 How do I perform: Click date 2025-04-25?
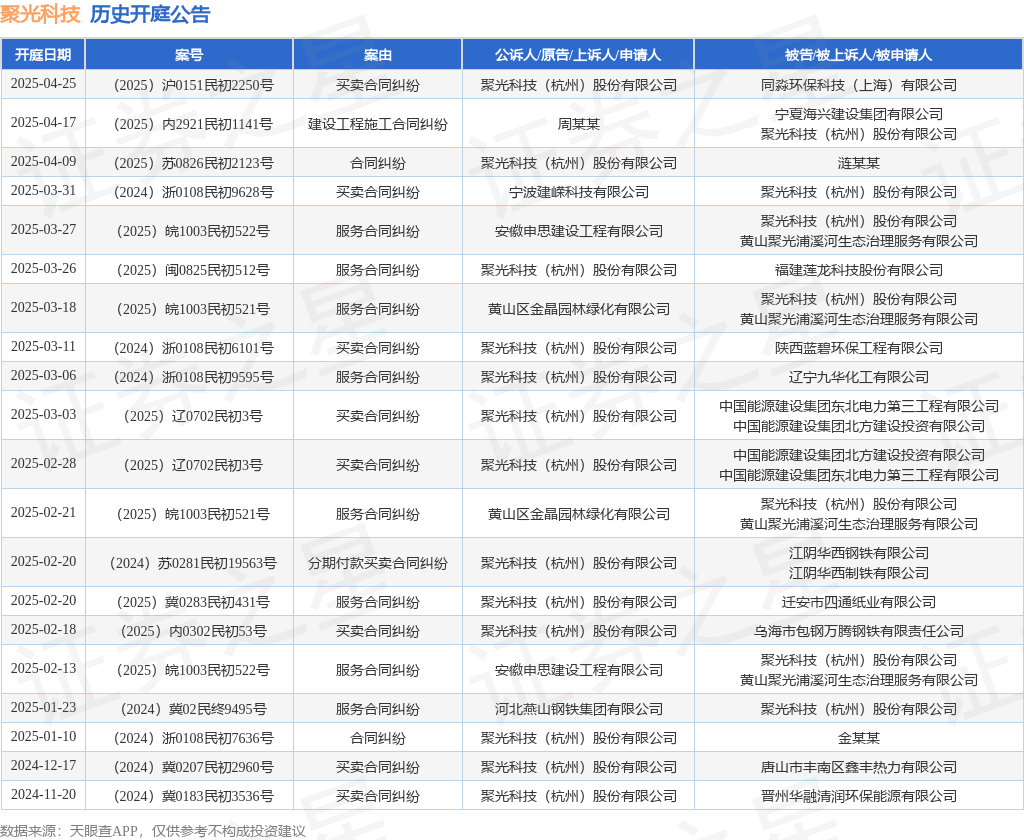[x=43, y=84]
